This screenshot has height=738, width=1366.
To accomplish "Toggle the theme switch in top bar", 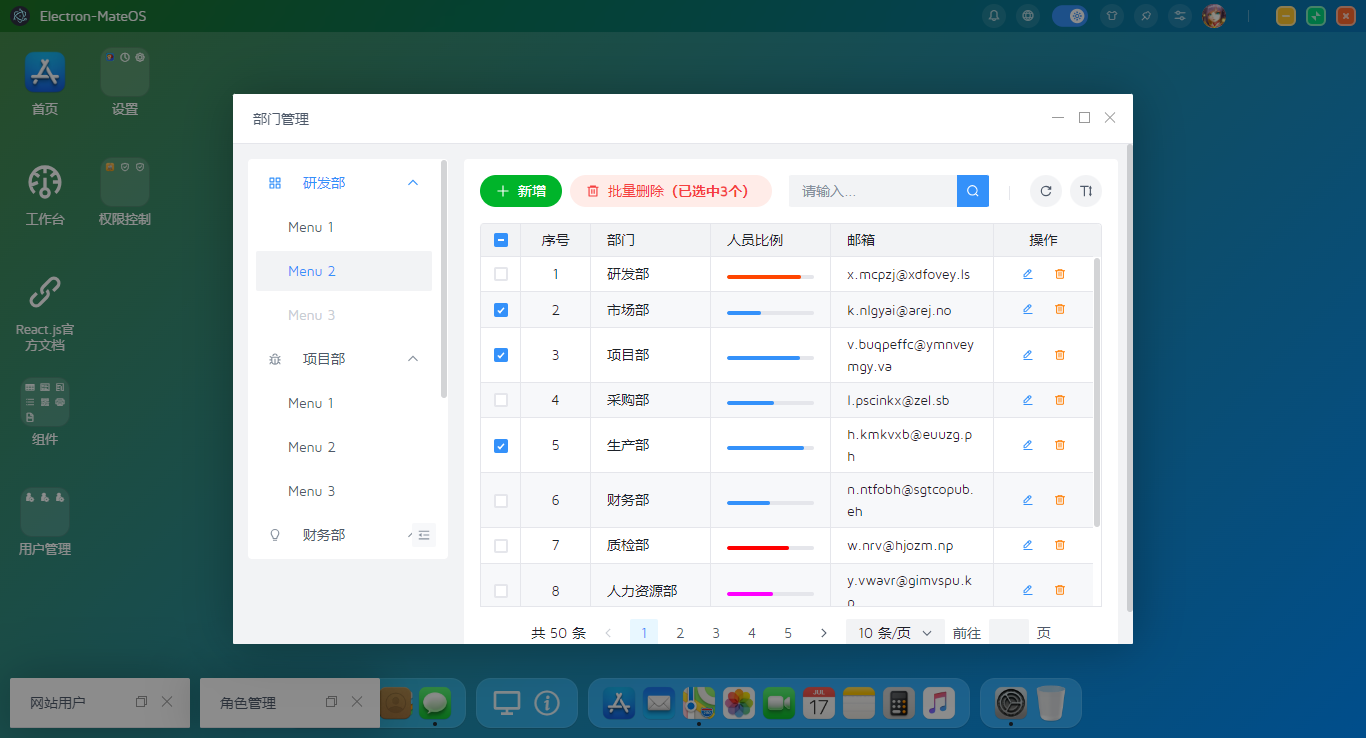I will (1070, 16).
